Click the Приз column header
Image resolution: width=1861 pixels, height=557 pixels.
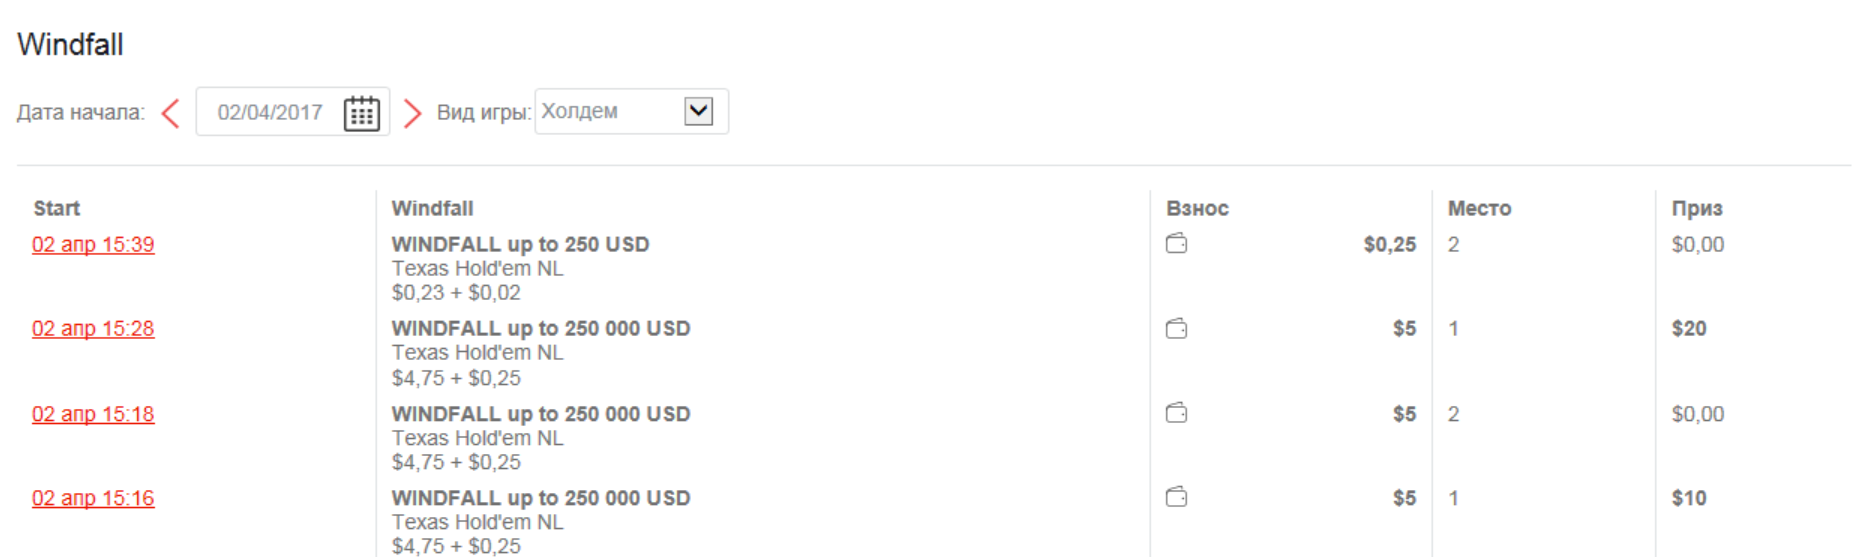(x=1697, y=208)
